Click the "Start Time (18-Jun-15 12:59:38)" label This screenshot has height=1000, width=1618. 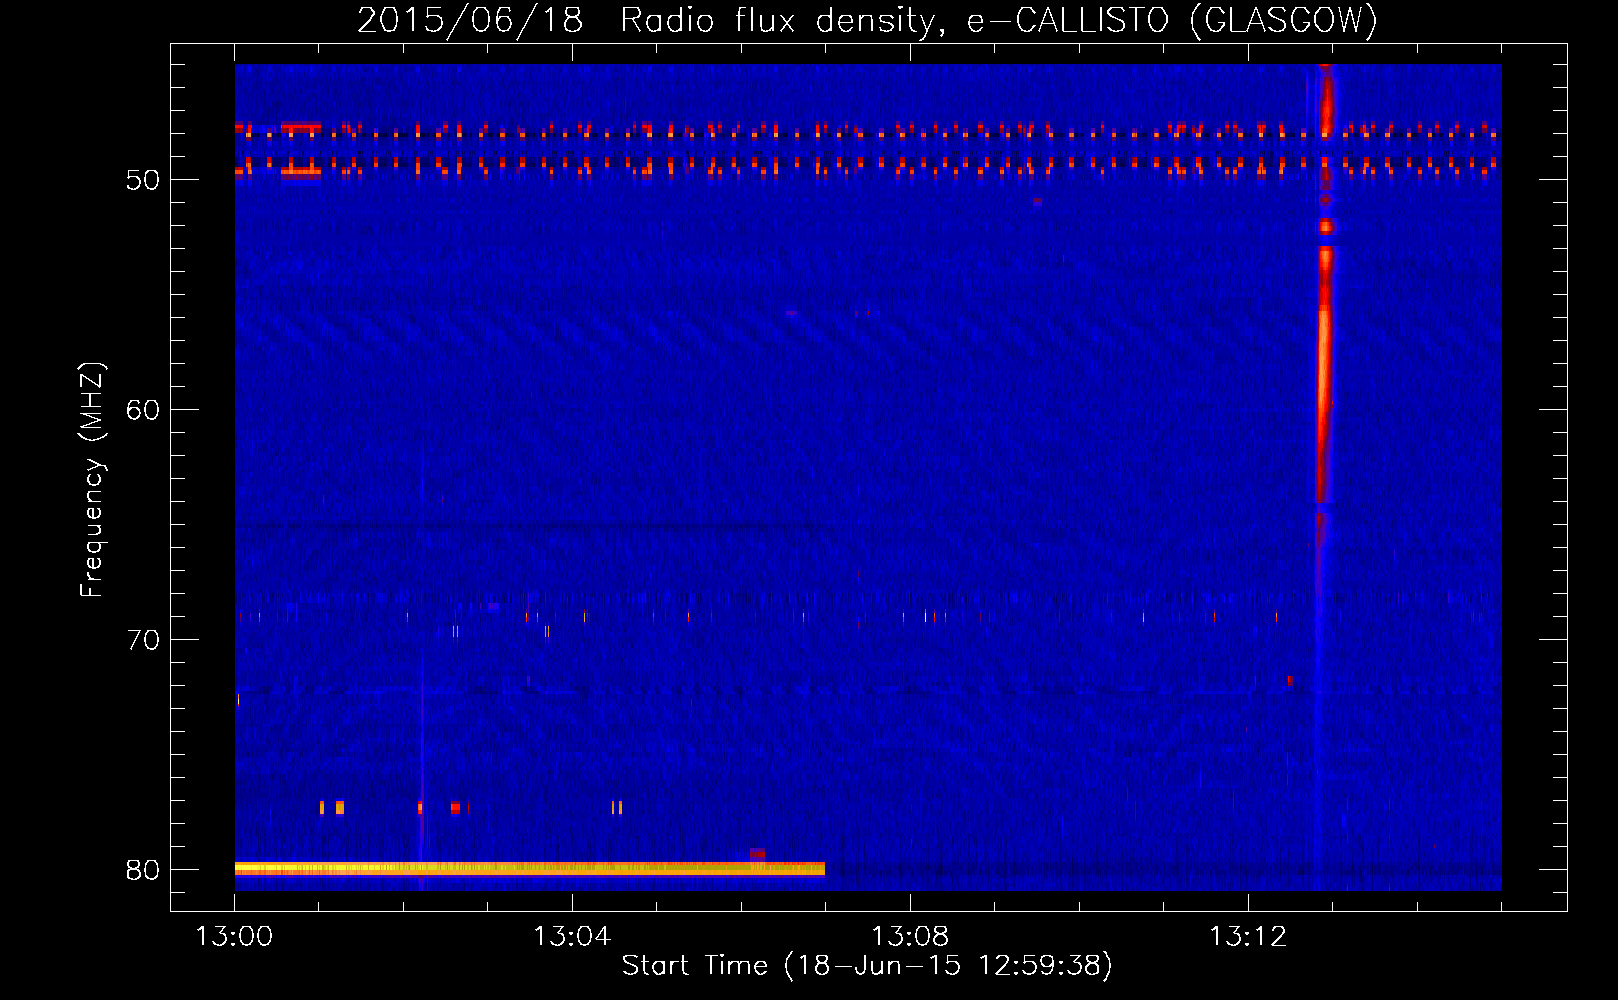click(867, 966)
